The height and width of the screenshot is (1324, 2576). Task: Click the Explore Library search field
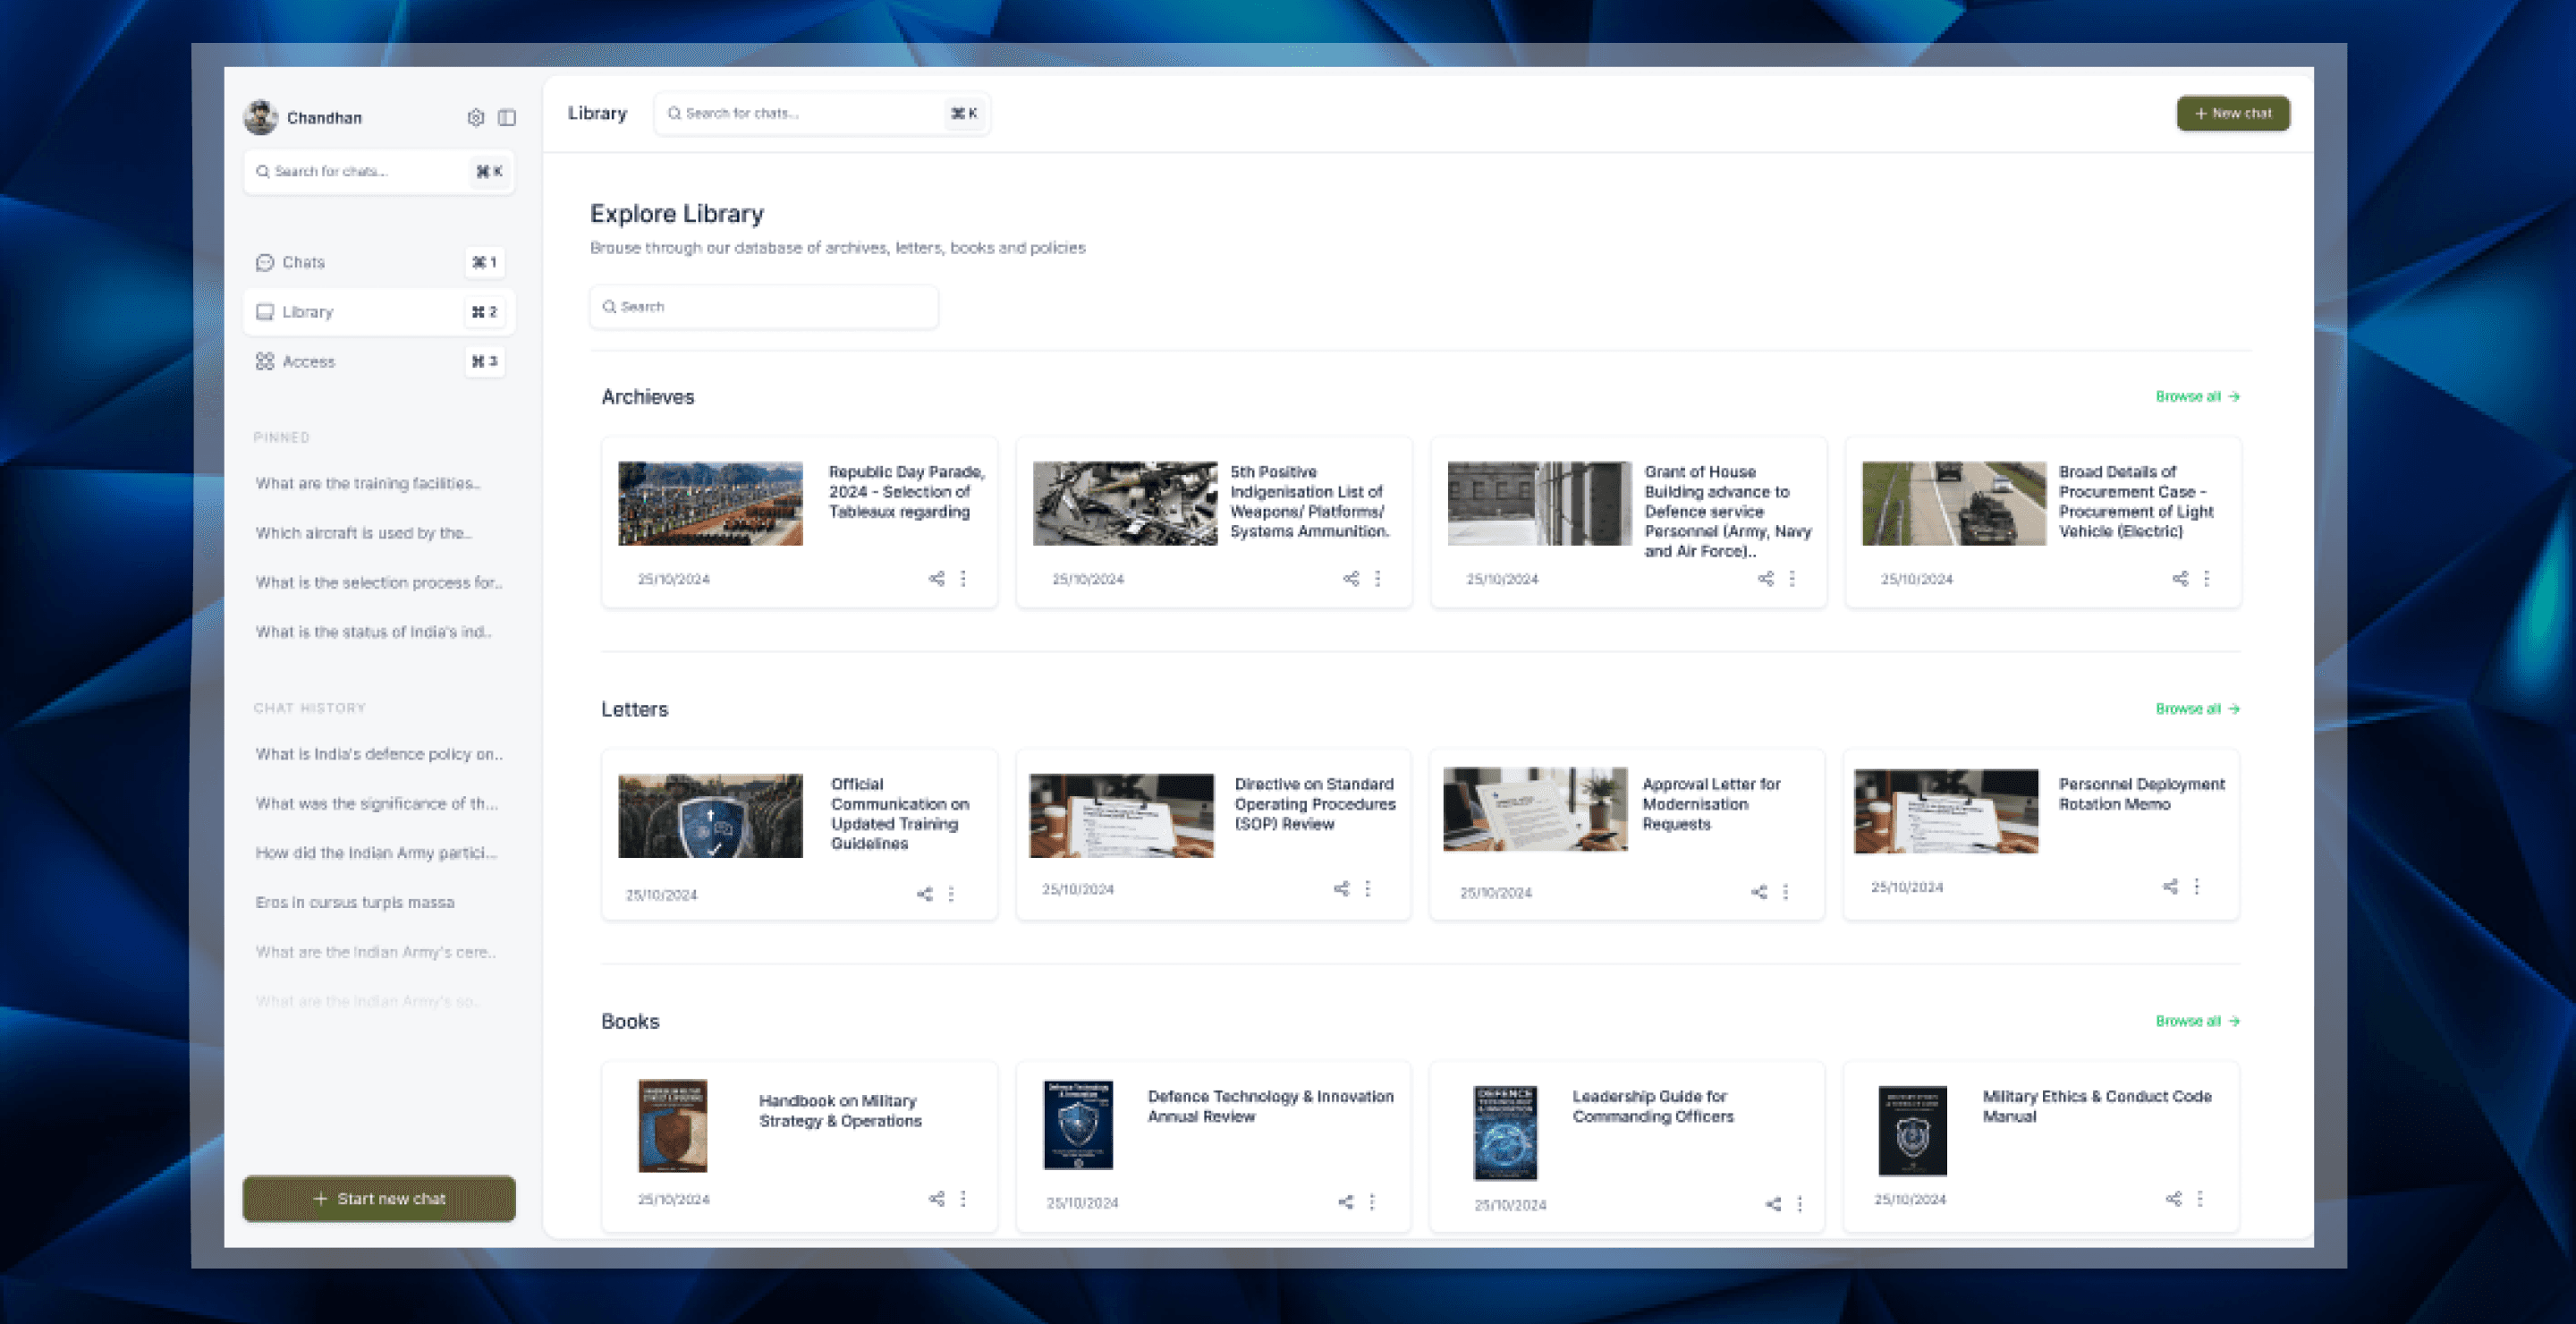point(764,307)
